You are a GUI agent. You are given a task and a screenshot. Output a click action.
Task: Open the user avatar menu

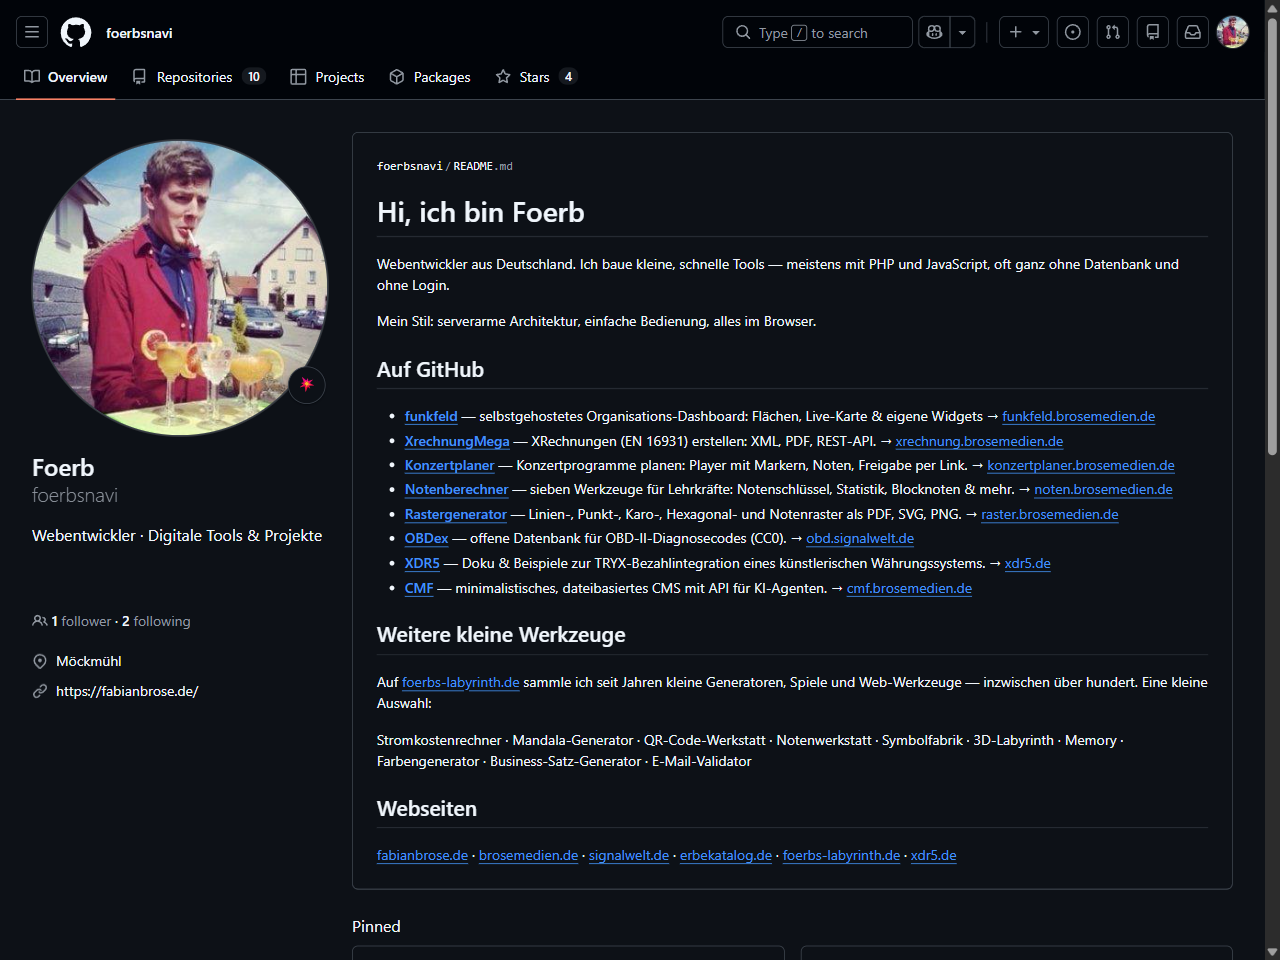pos(1233,32)
